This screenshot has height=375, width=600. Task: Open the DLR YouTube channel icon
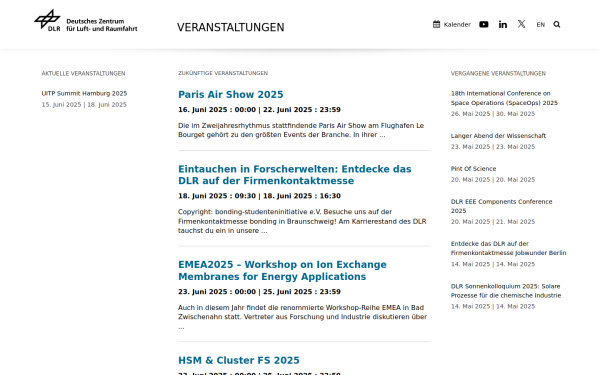click(x=484, y=24)
